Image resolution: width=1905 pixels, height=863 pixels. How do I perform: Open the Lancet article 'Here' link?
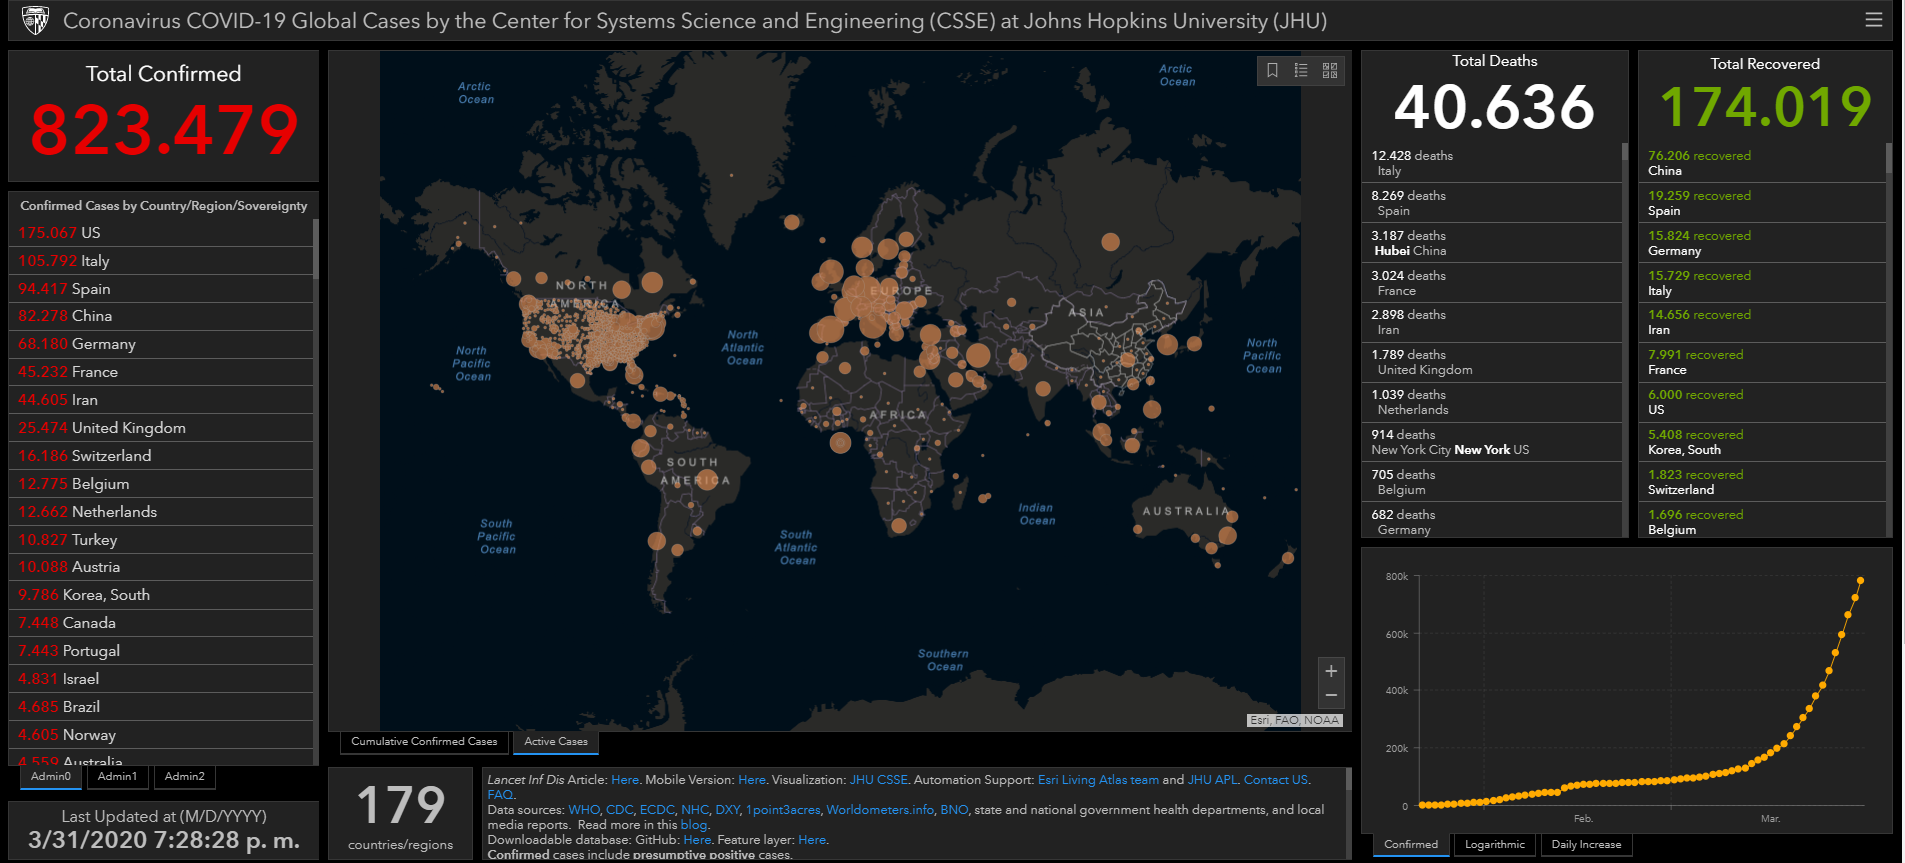tap(625, 780)
